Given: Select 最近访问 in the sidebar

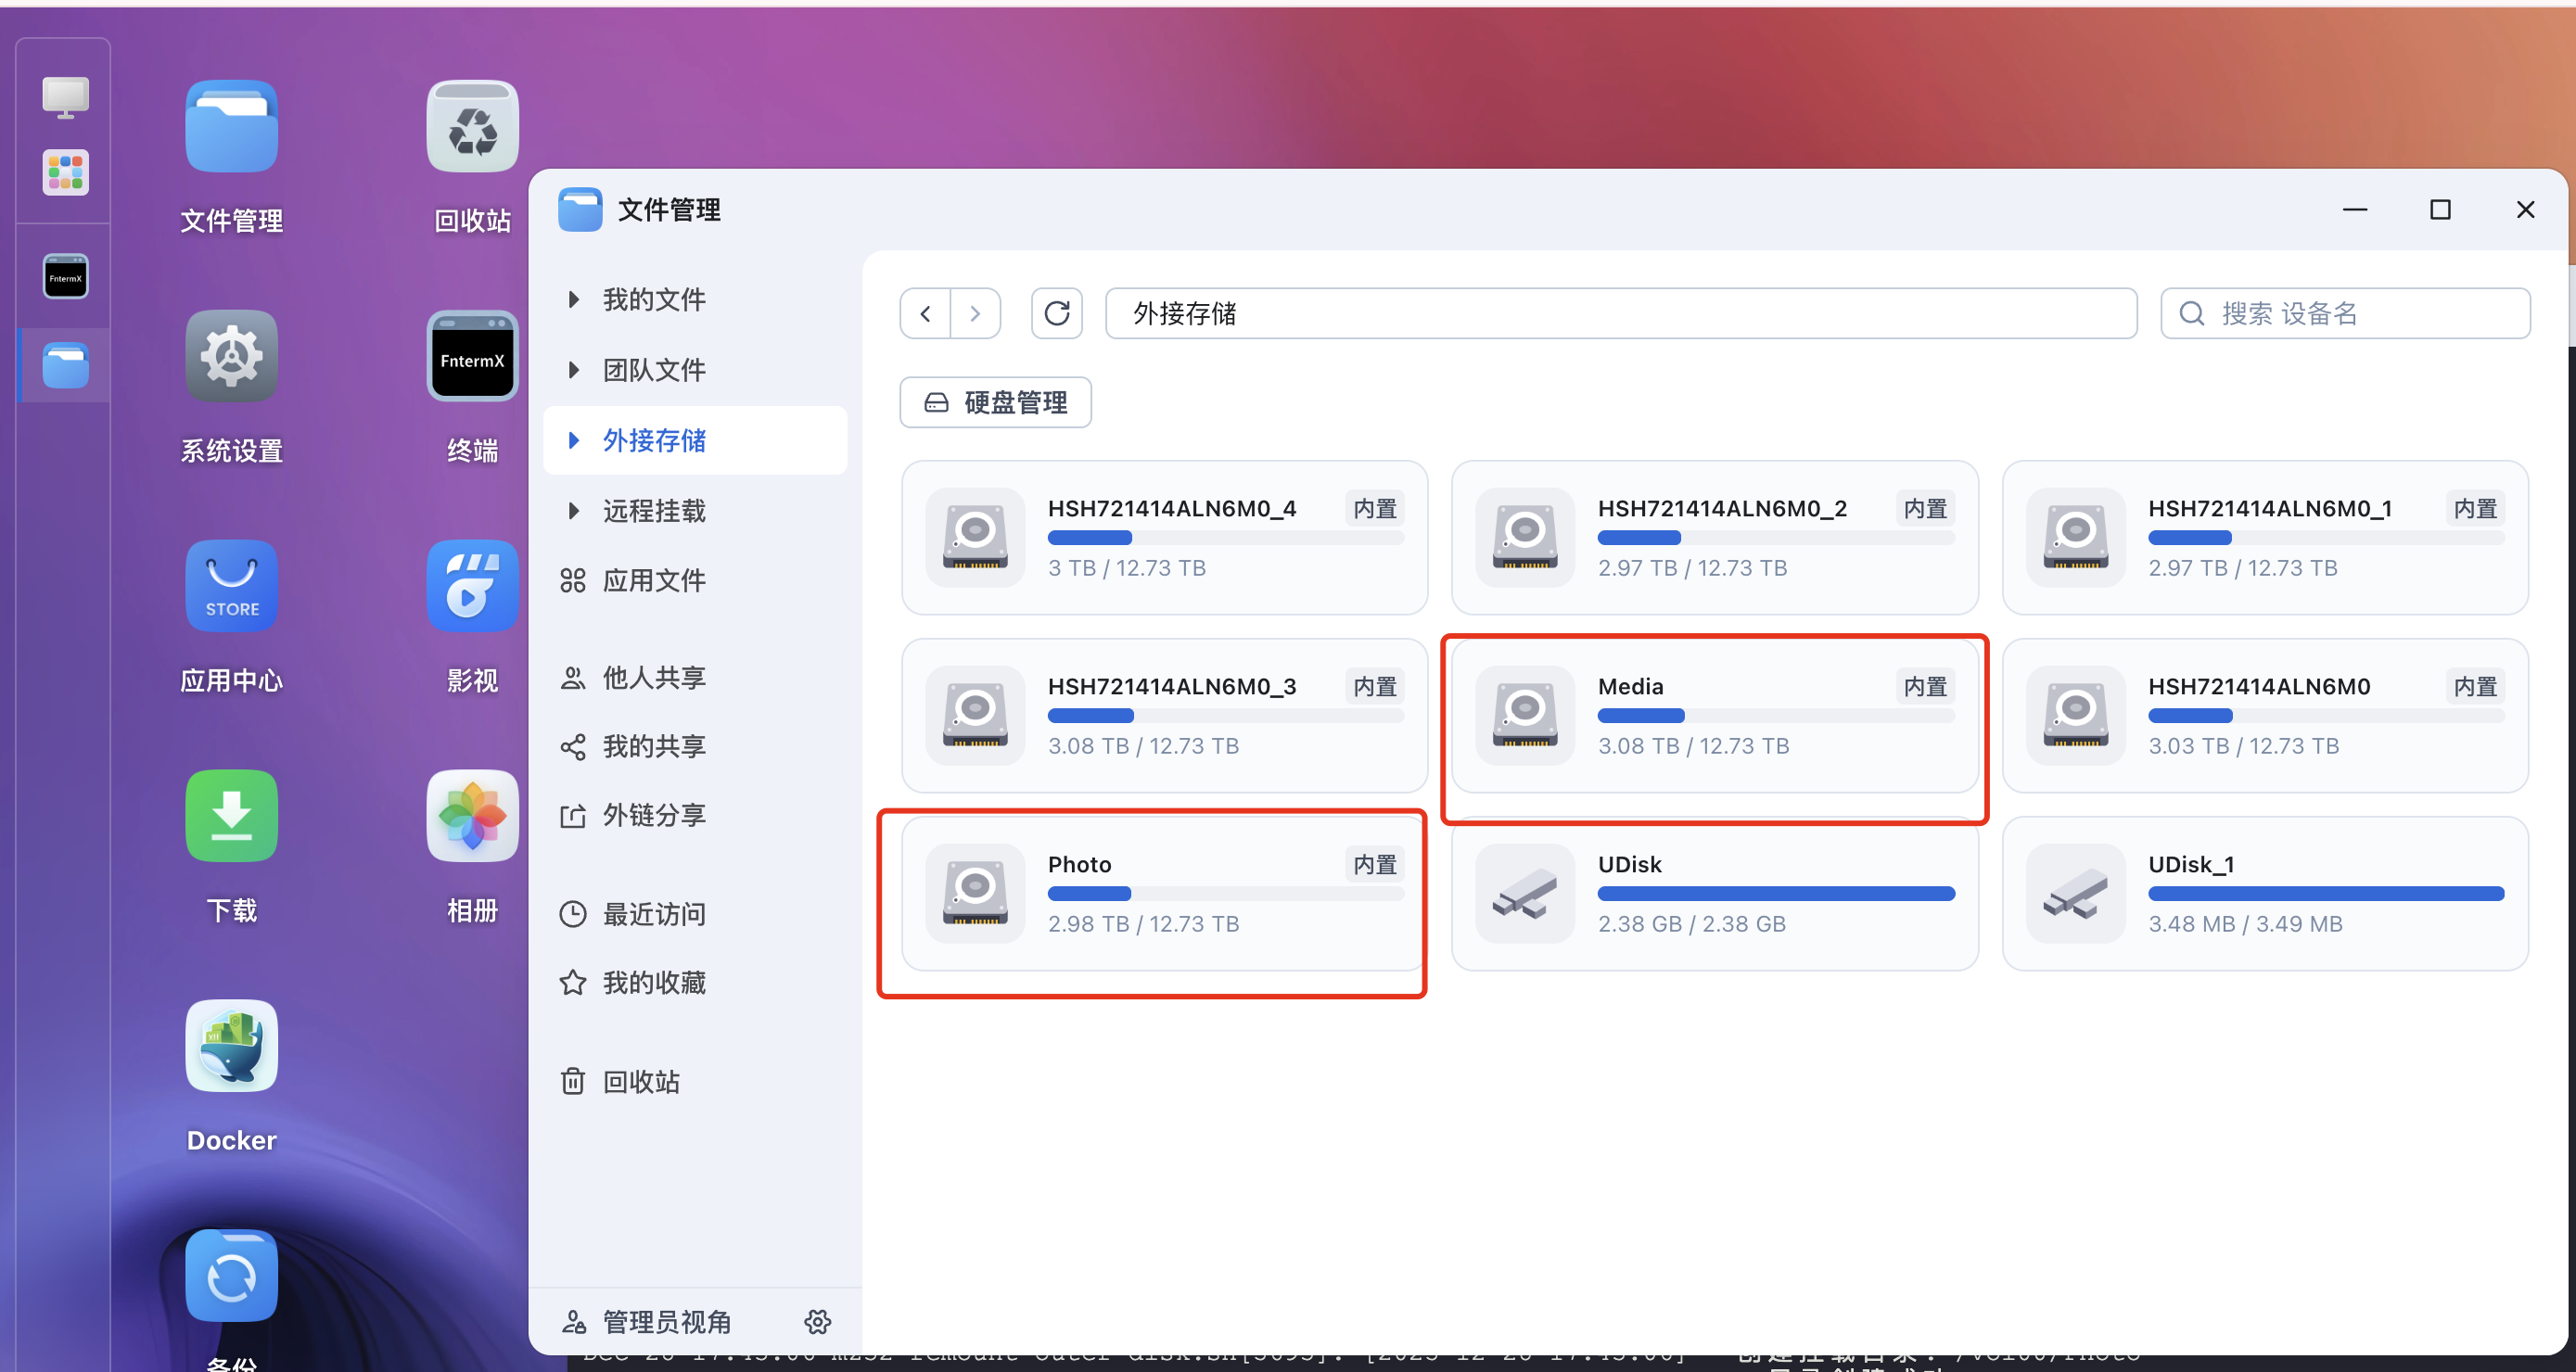Looking at the screenshot, I should (655, 913).
